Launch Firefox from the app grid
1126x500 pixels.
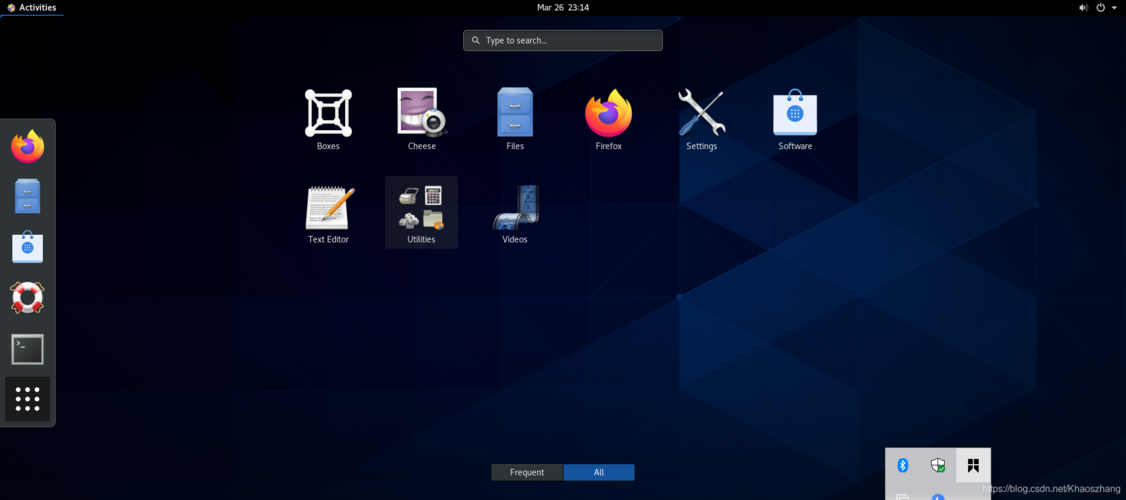click(608, 120)
